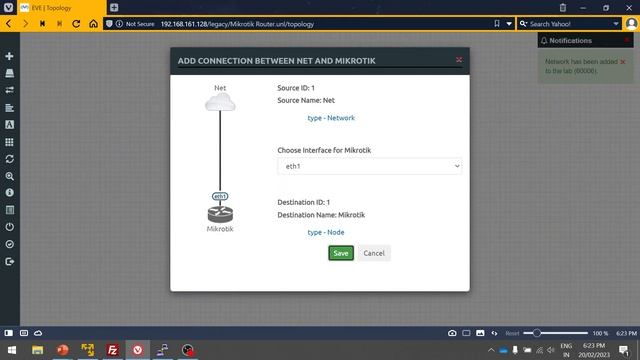Click the capture page camera icon
This screenshot has height=360, width=640.
[x=452, y=333]
